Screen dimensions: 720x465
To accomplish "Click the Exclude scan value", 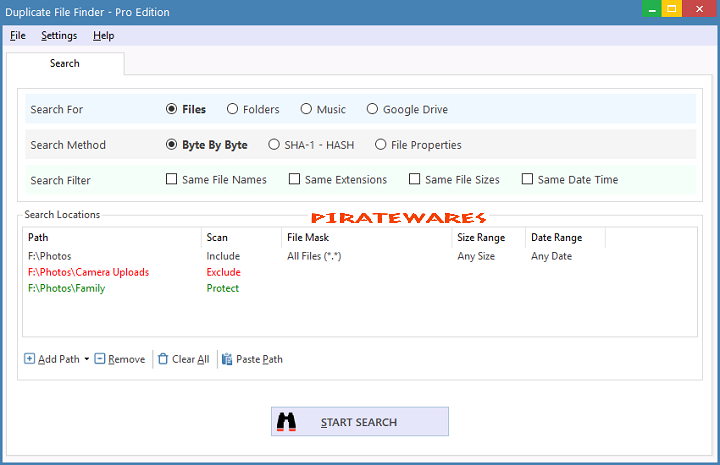I will click(x=224, y=272).
